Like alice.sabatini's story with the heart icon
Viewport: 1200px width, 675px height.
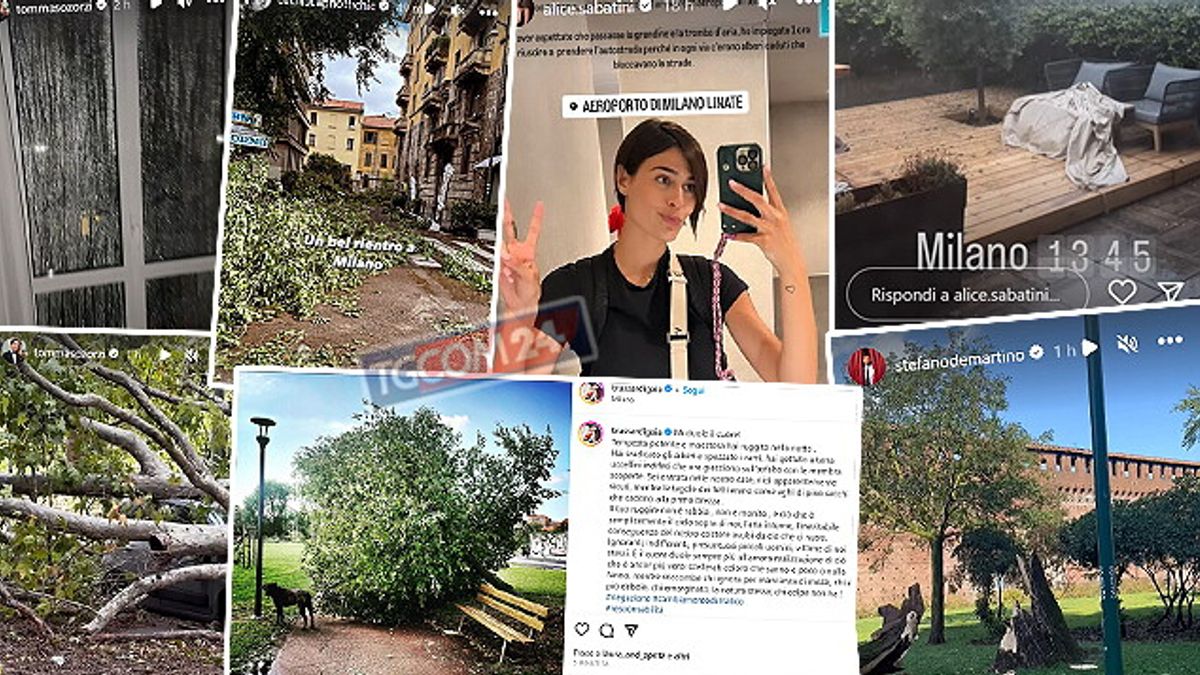click(x=1122, y=291)
